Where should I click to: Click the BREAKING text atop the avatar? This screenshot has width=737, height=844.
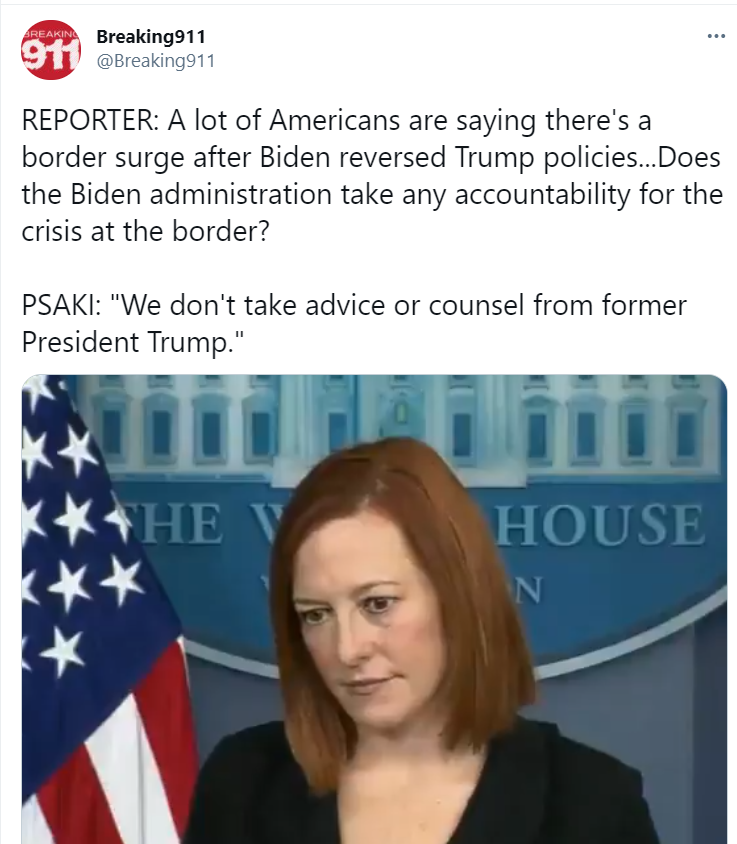tap(52, 33)
